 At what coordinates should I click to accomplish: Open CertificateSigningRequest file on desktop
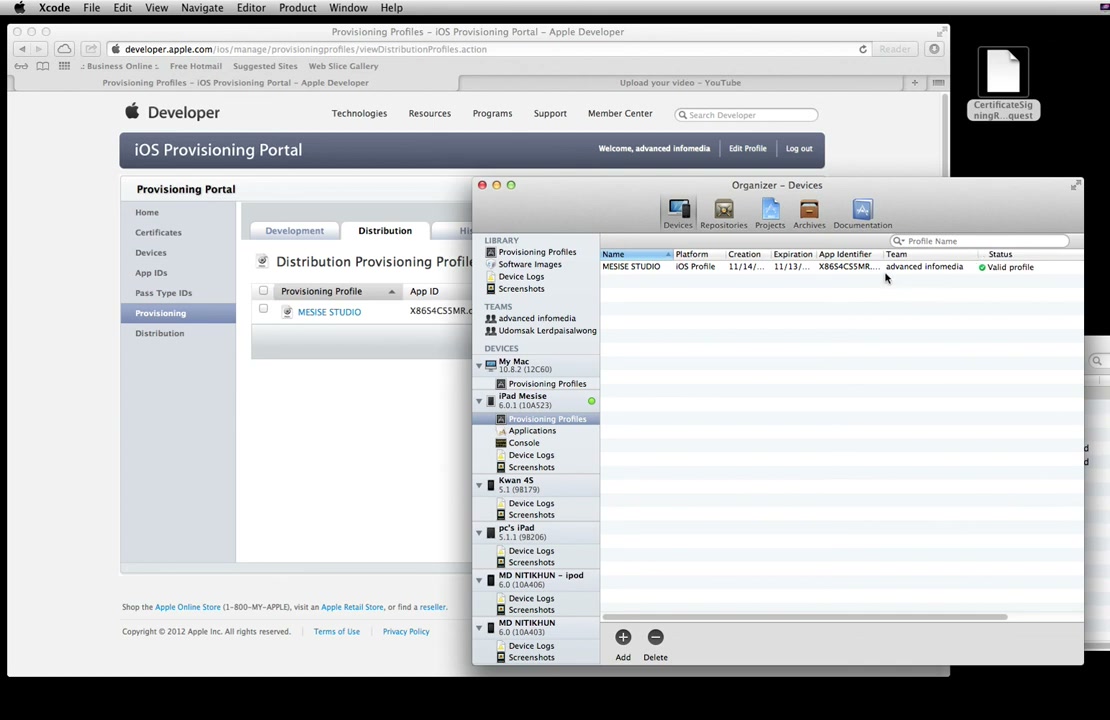(x=1003, y=83)
